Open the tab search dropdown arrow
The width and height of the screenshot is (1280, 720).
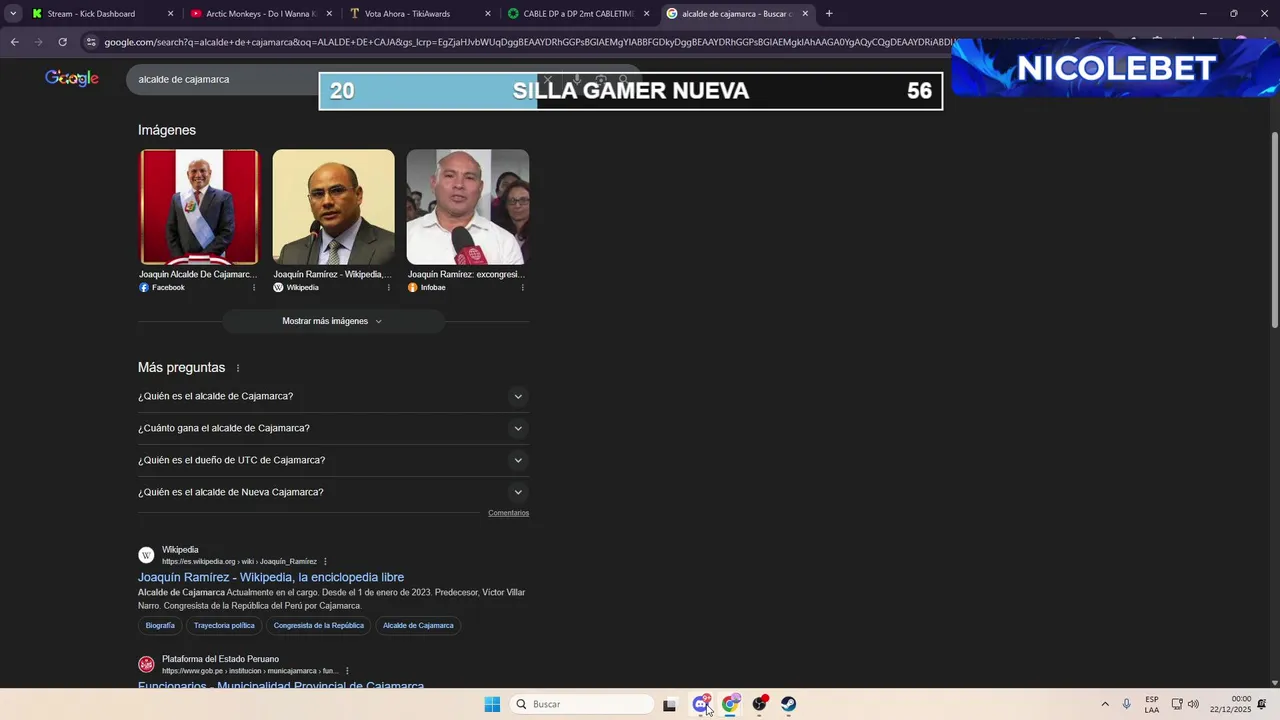[13, 14]
